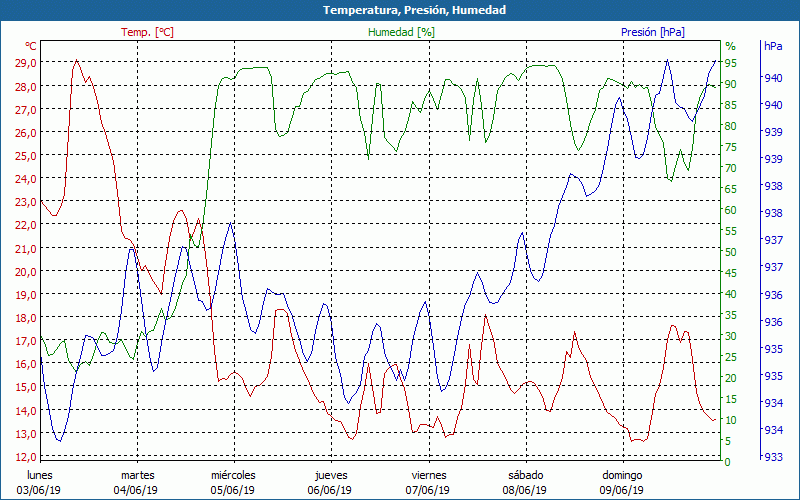Click temperature axis value "23,0"
This screenshot has width=800, height=500.
point(25,202)
